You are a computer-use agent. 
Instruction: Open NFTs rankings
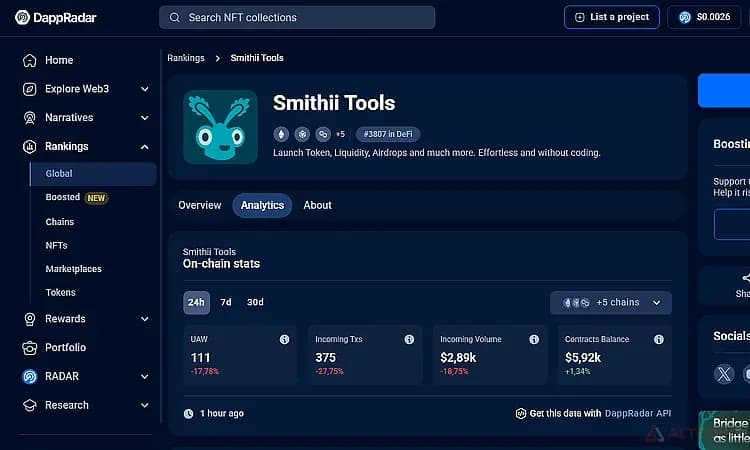(x=56, y=245)
